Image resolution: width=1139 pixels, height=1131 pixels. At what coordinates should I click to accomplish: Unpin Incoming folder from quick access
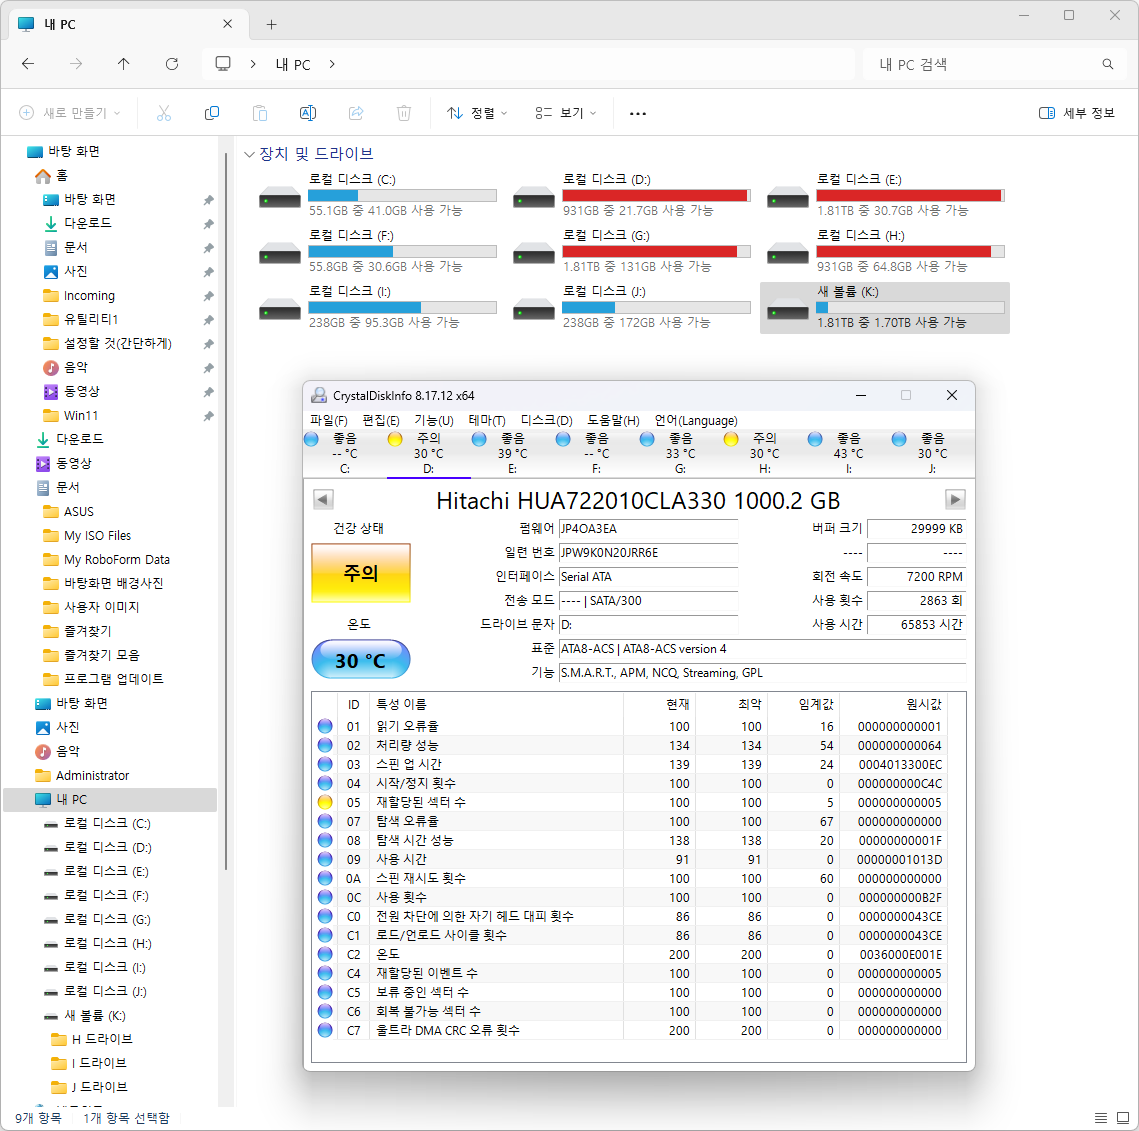pos(208,296)
